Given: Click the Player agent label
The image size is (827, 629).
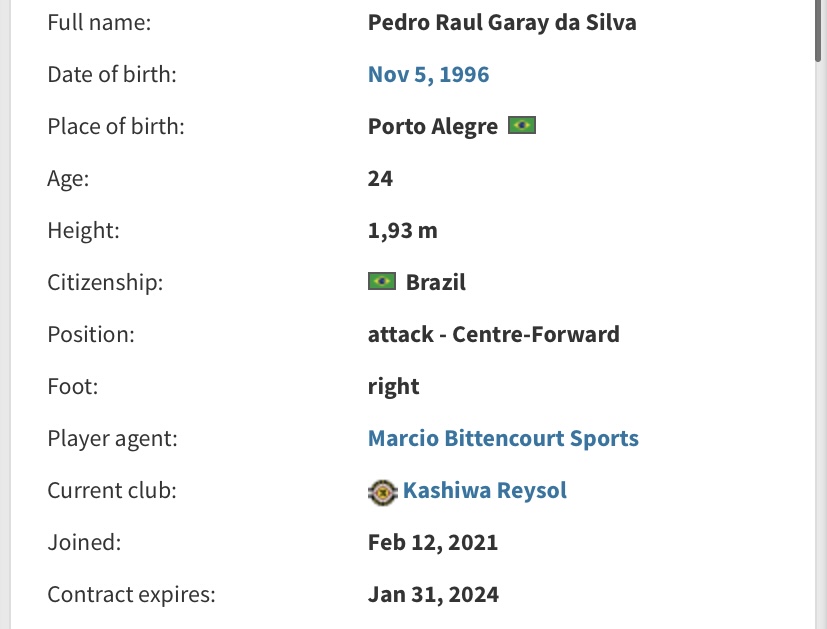Looking at the screenshot, I should point(112,439).
